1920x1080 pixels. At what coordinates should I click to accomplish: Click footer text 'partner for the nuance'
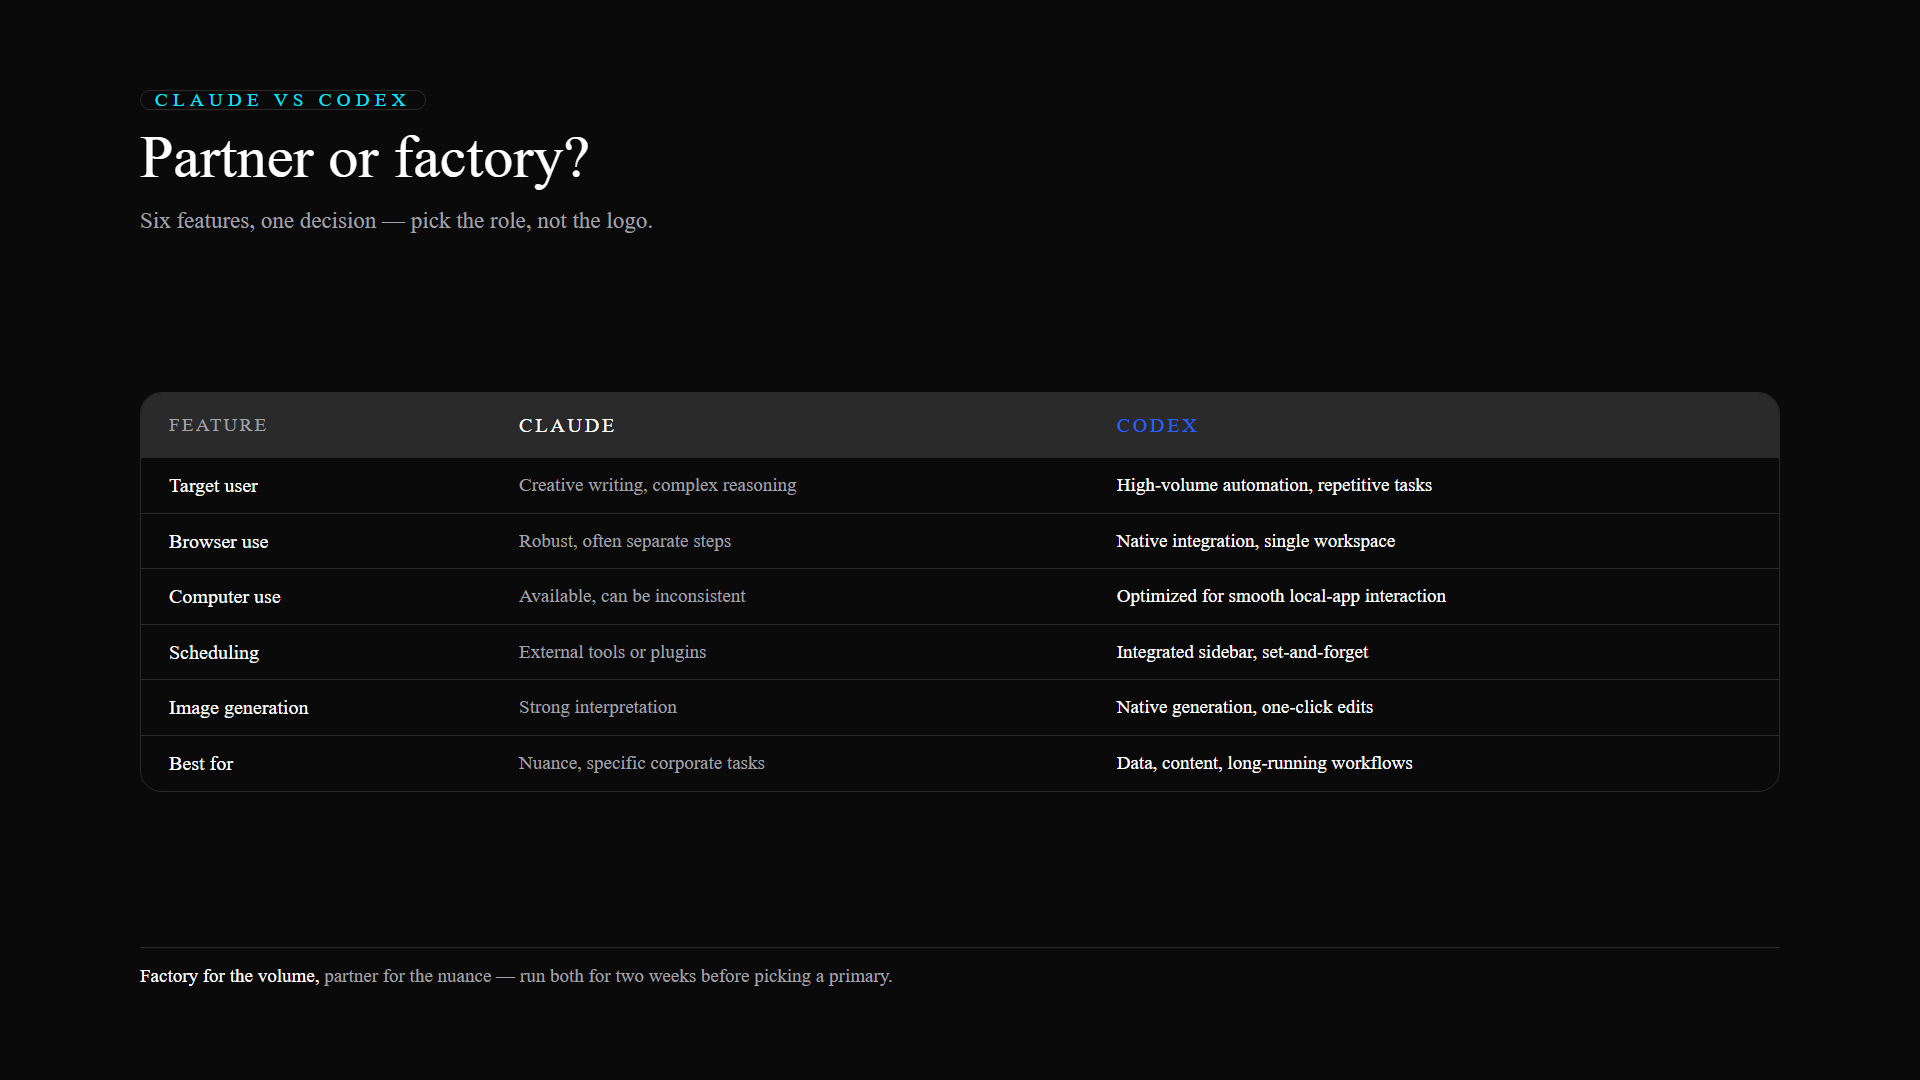(408, 976)
